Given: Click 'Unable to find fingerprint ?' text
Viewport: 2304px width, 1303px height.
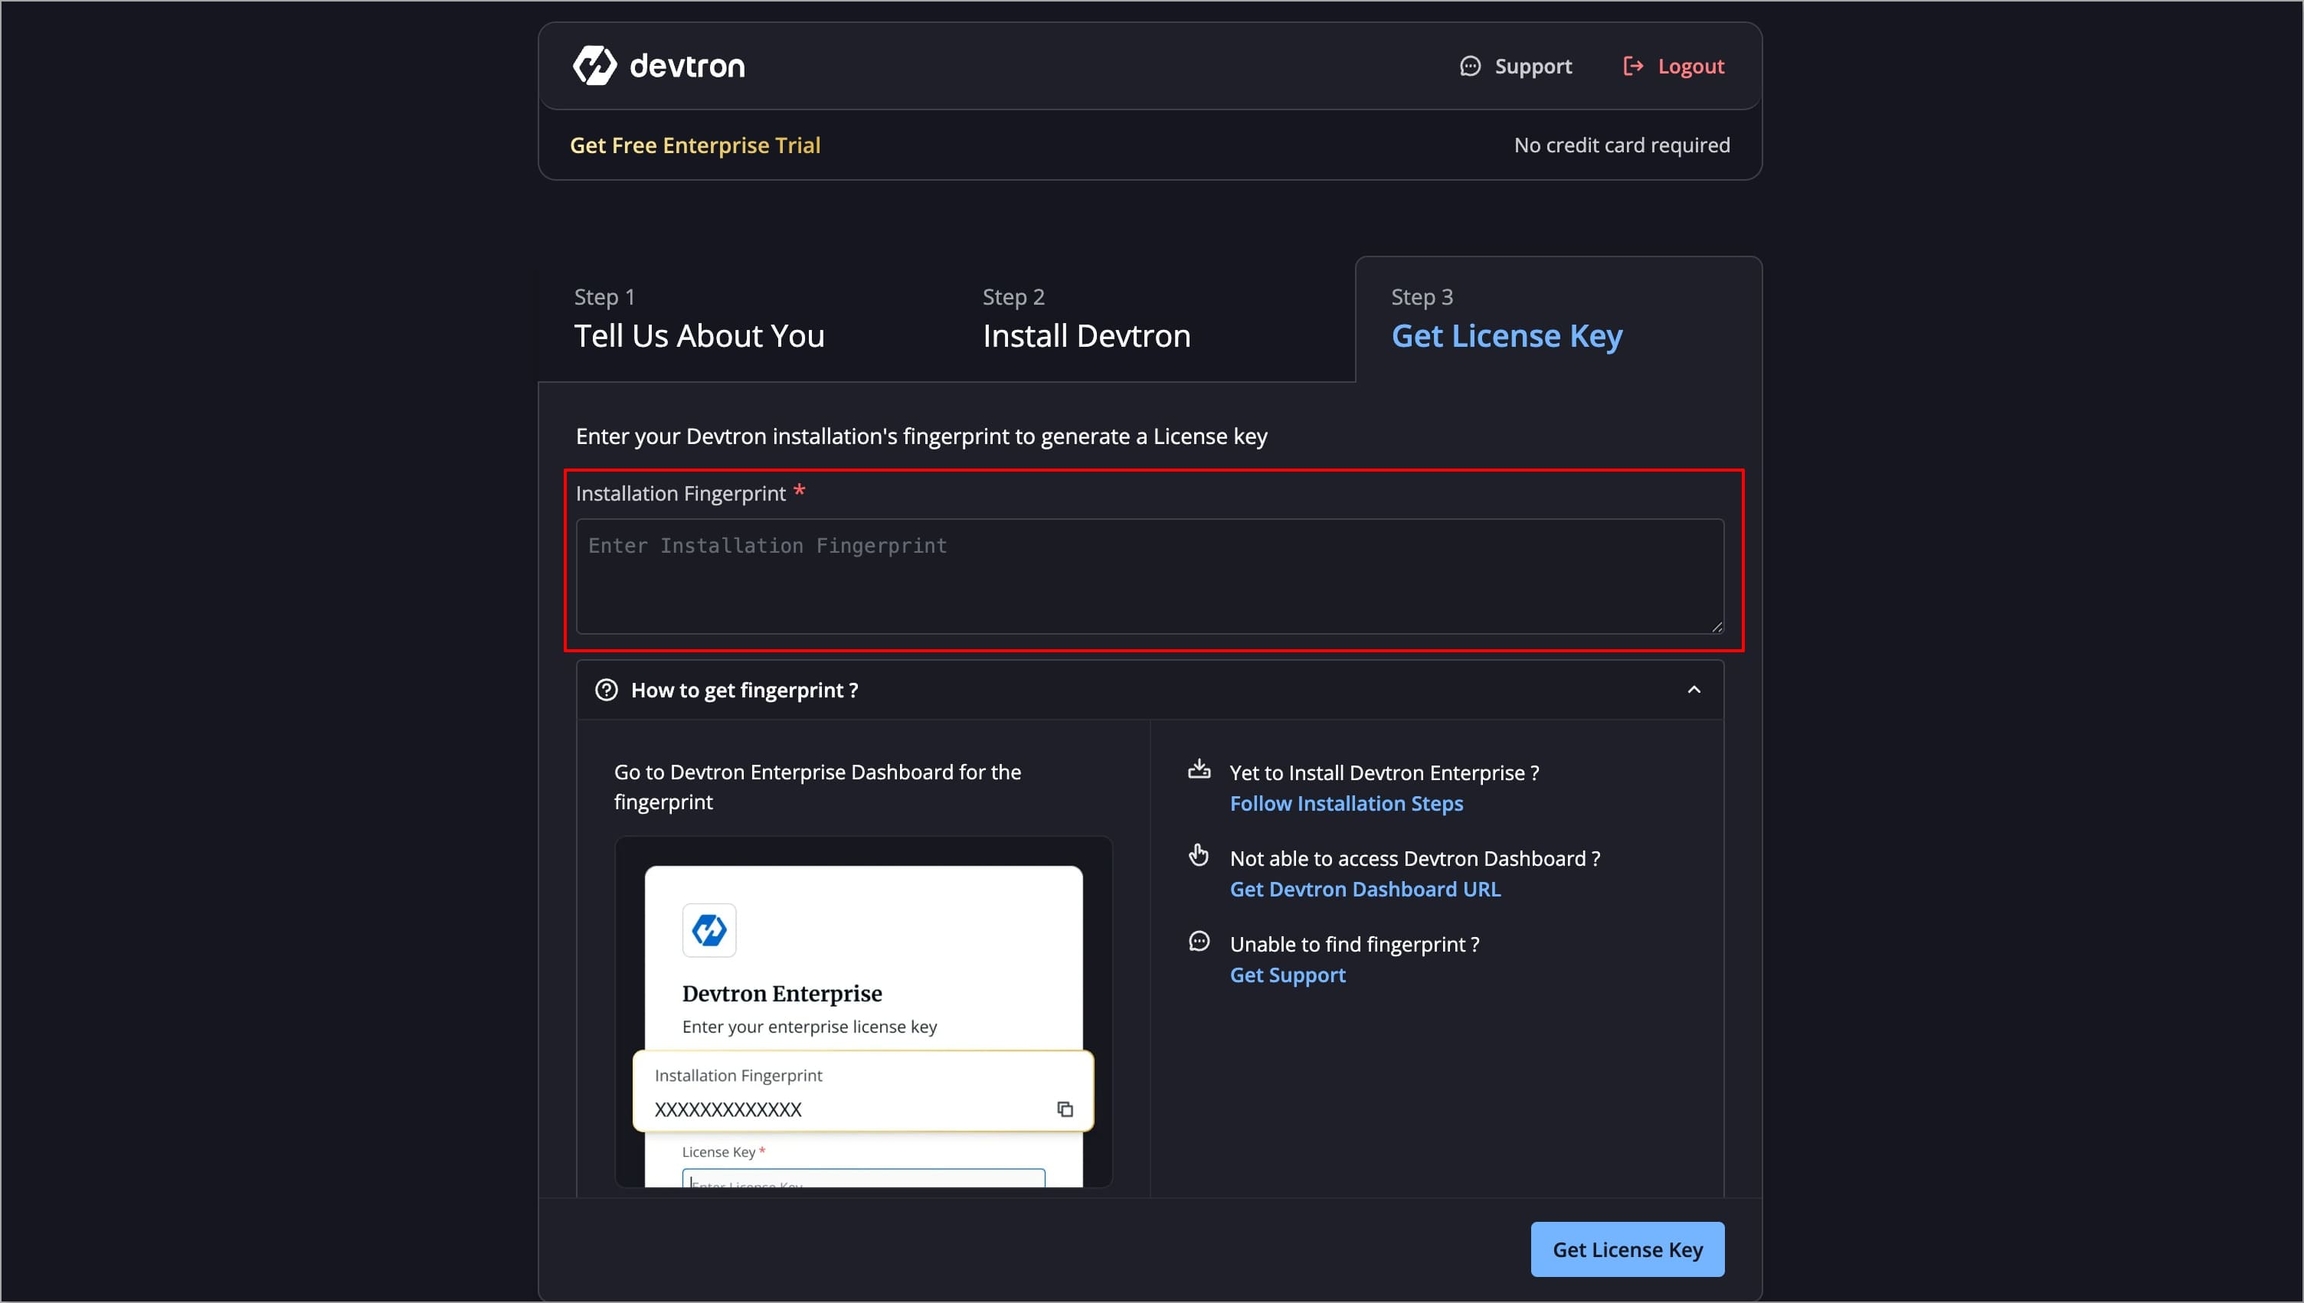Looking at the screenshot, I should [1354, 944].
